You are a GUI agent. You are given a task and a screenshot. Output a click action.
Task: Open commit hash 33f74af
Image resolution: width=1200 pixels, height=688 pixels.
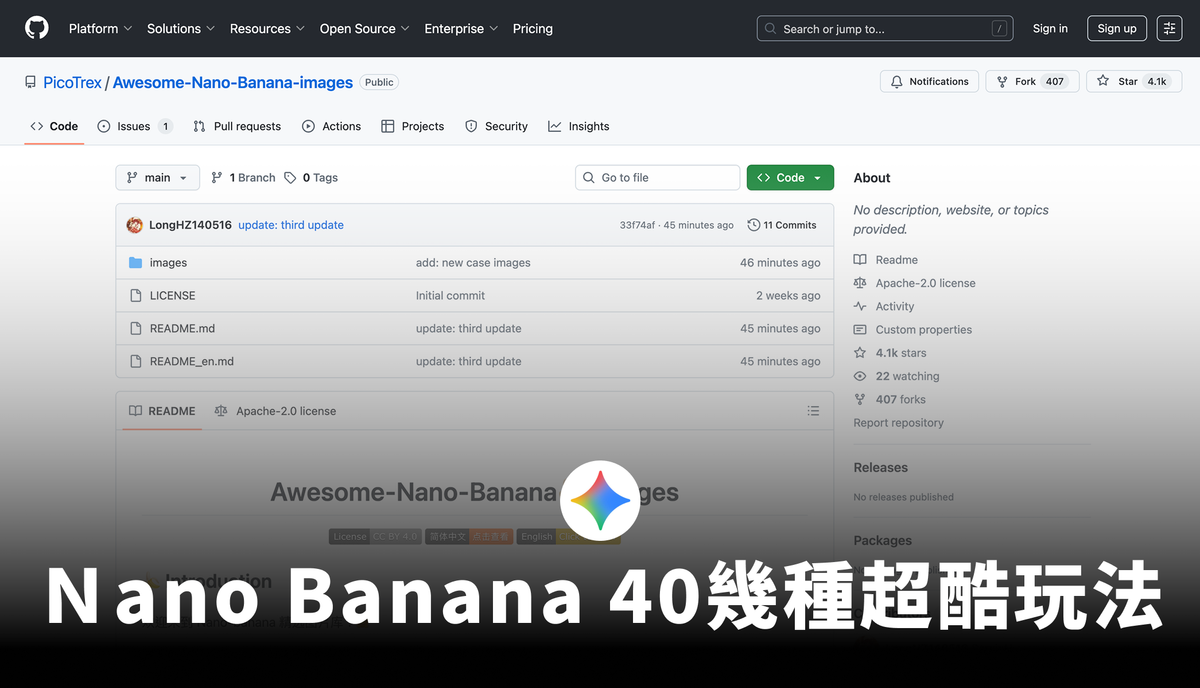click(637, 225)
